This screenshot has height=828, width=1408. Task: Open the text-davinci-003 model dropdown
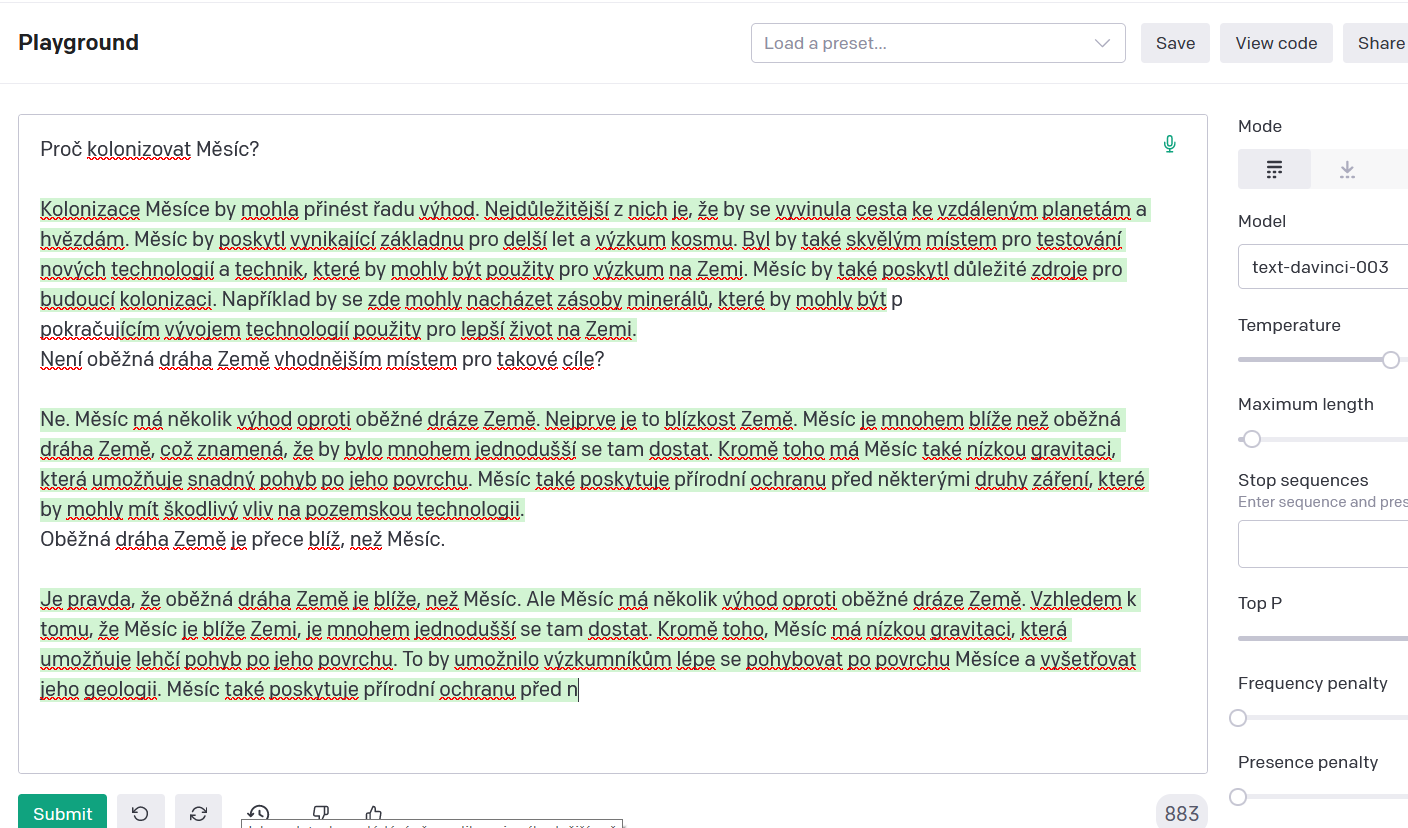point(1322,267)
